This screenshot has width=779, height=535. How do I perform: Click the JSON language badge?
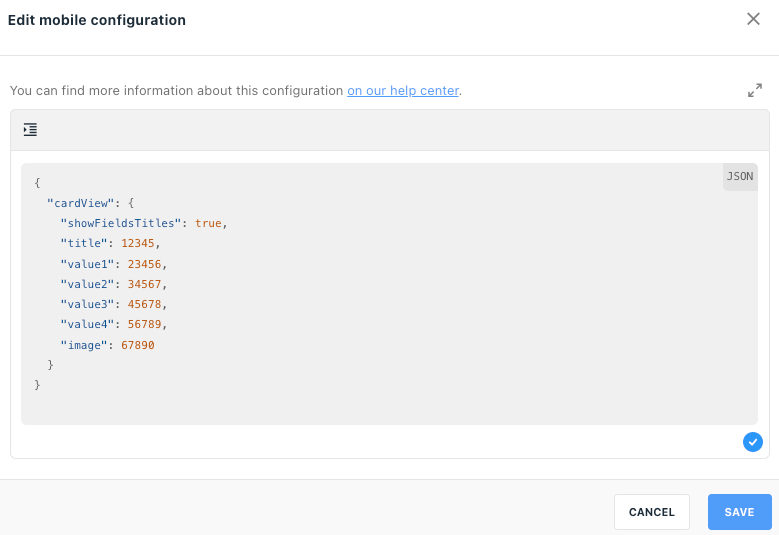740,176
